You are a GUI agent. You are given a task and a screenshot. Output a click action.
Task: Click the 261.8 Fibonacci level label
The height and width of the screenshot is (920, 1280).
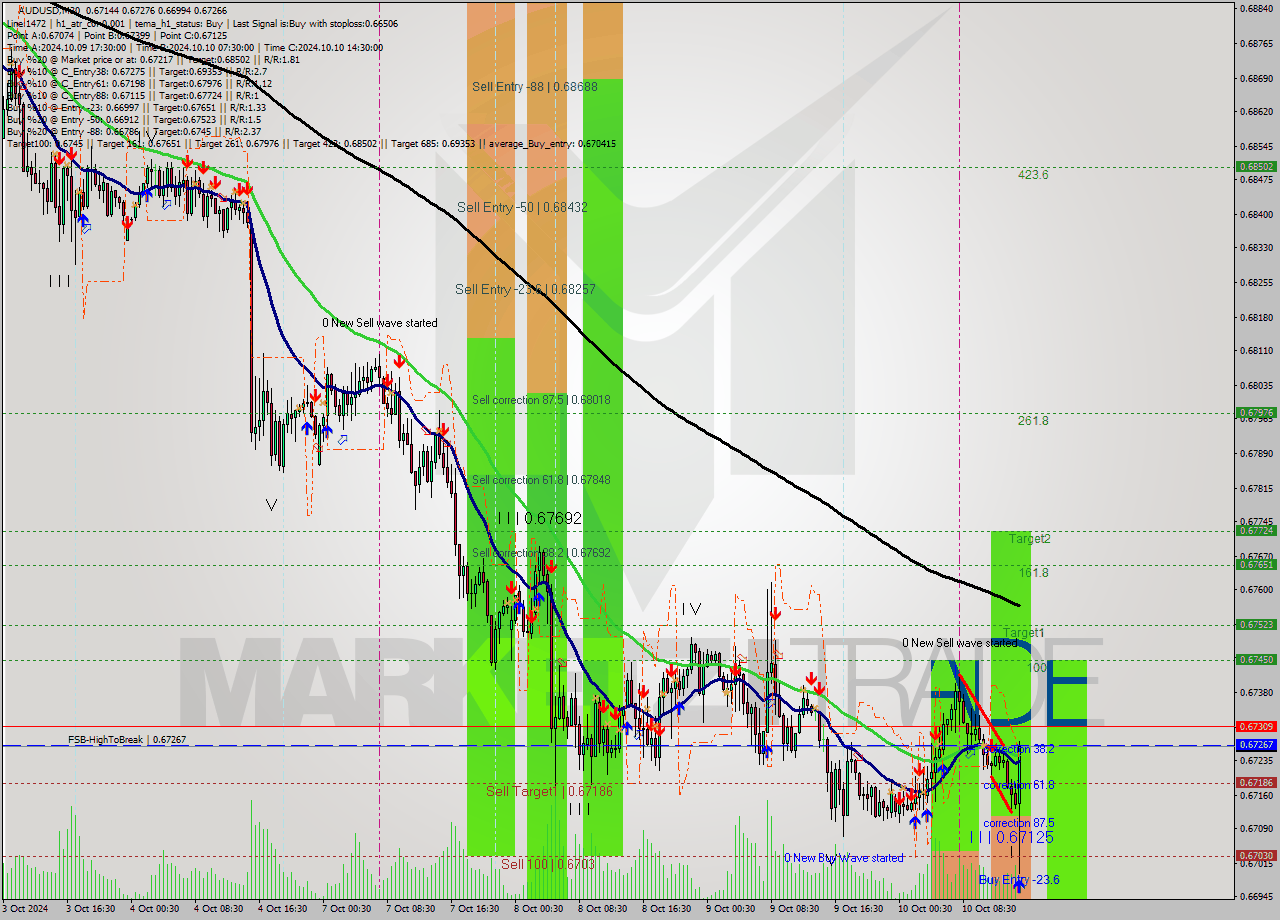[1033, 421]
